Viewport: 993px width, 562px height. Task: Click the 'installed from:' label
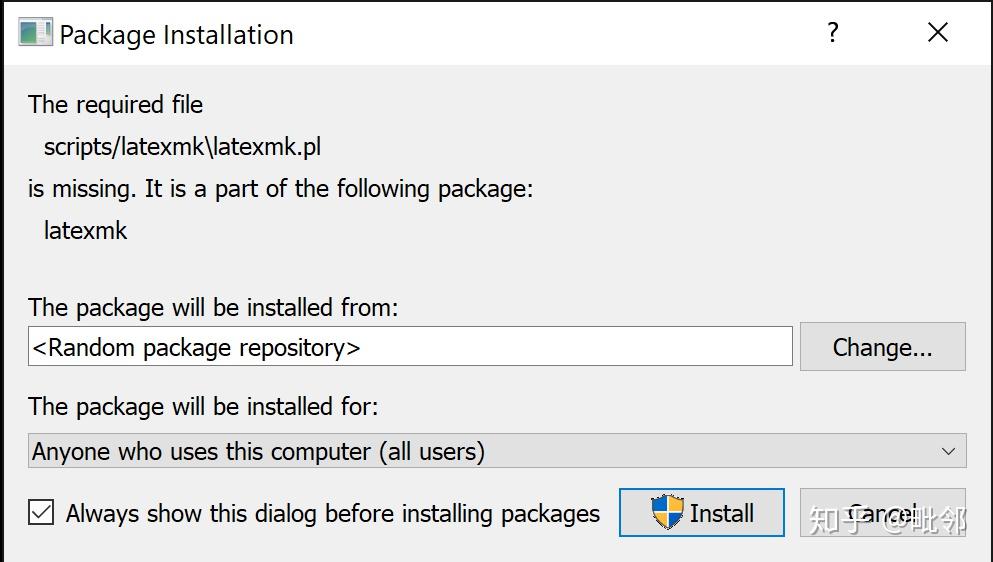click(213, 308)
